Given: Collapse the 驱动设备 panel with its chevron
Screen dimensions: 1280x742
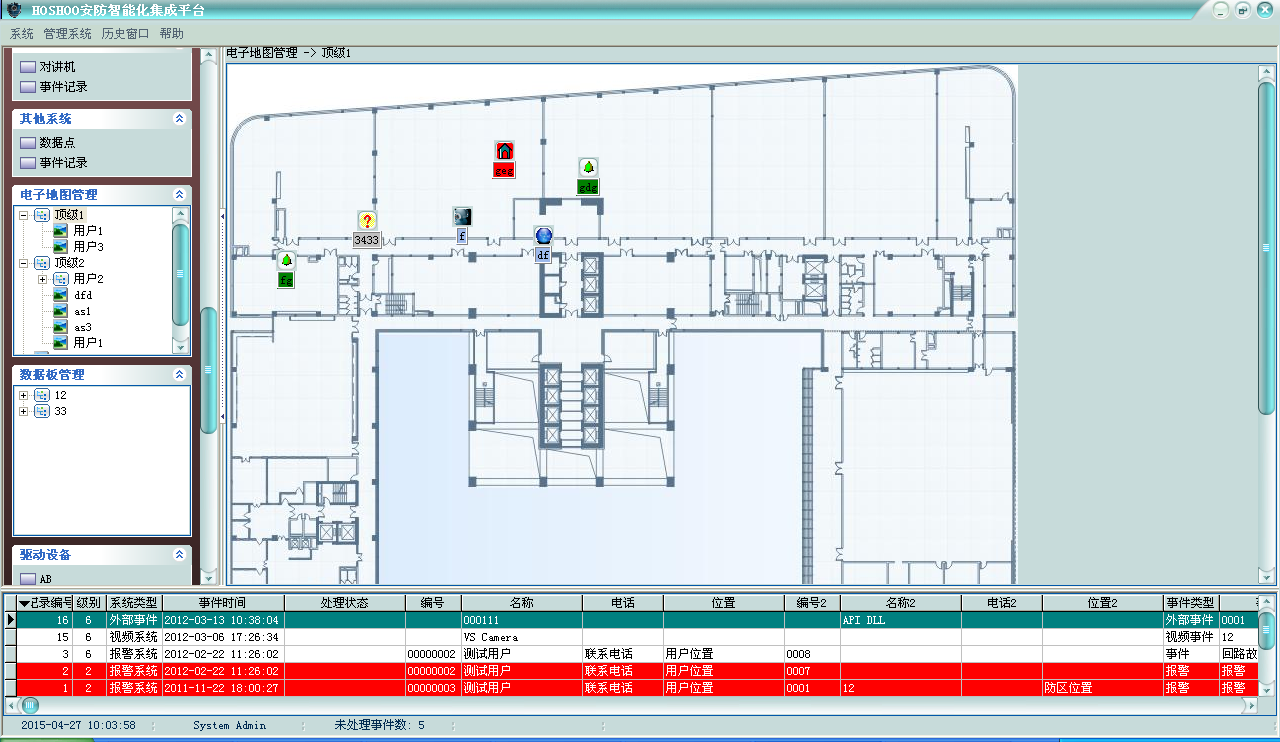Looking at the screenshot, I should pyautogui.click(x=179, y=554).
